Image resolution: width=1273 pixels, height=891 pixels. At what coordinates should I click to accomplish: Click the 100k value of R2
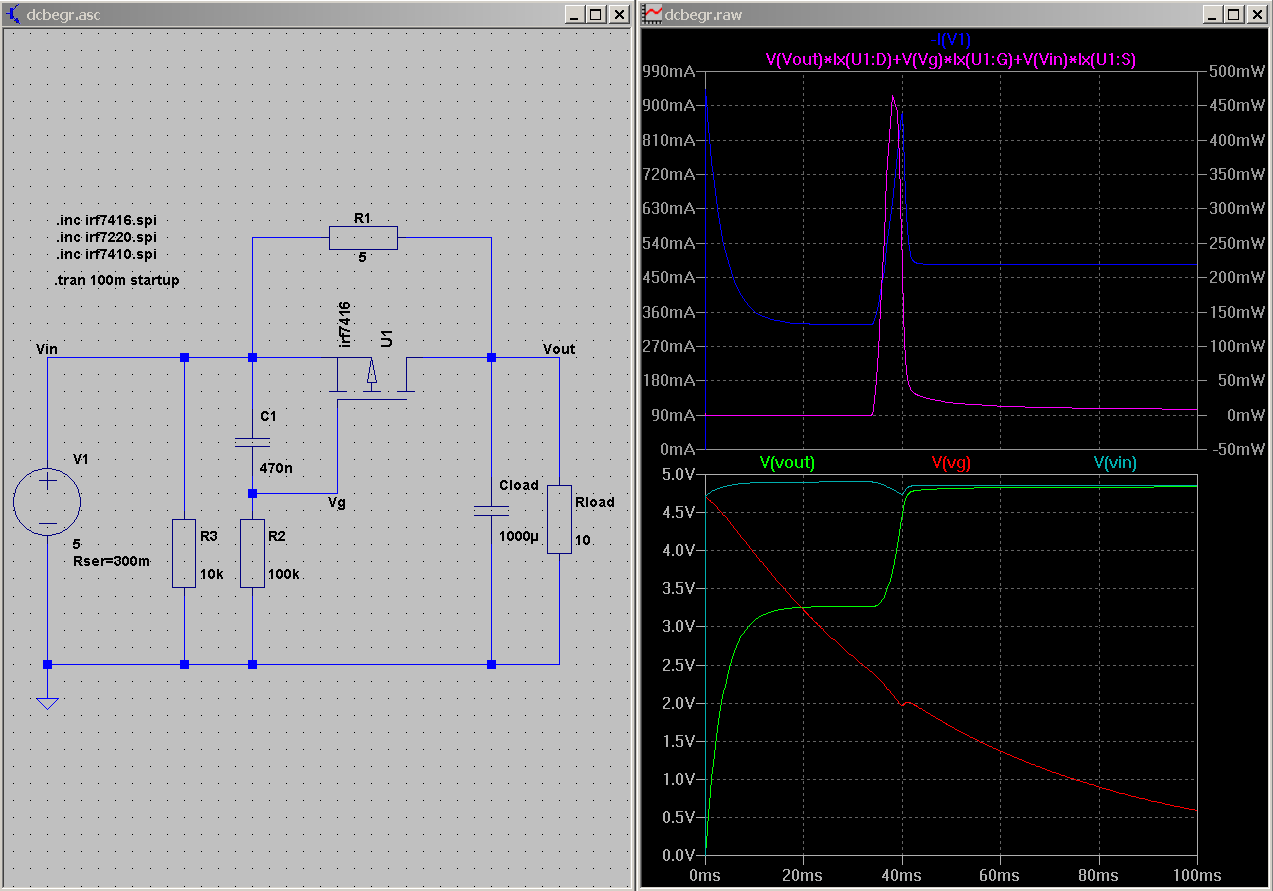[284, 575]
